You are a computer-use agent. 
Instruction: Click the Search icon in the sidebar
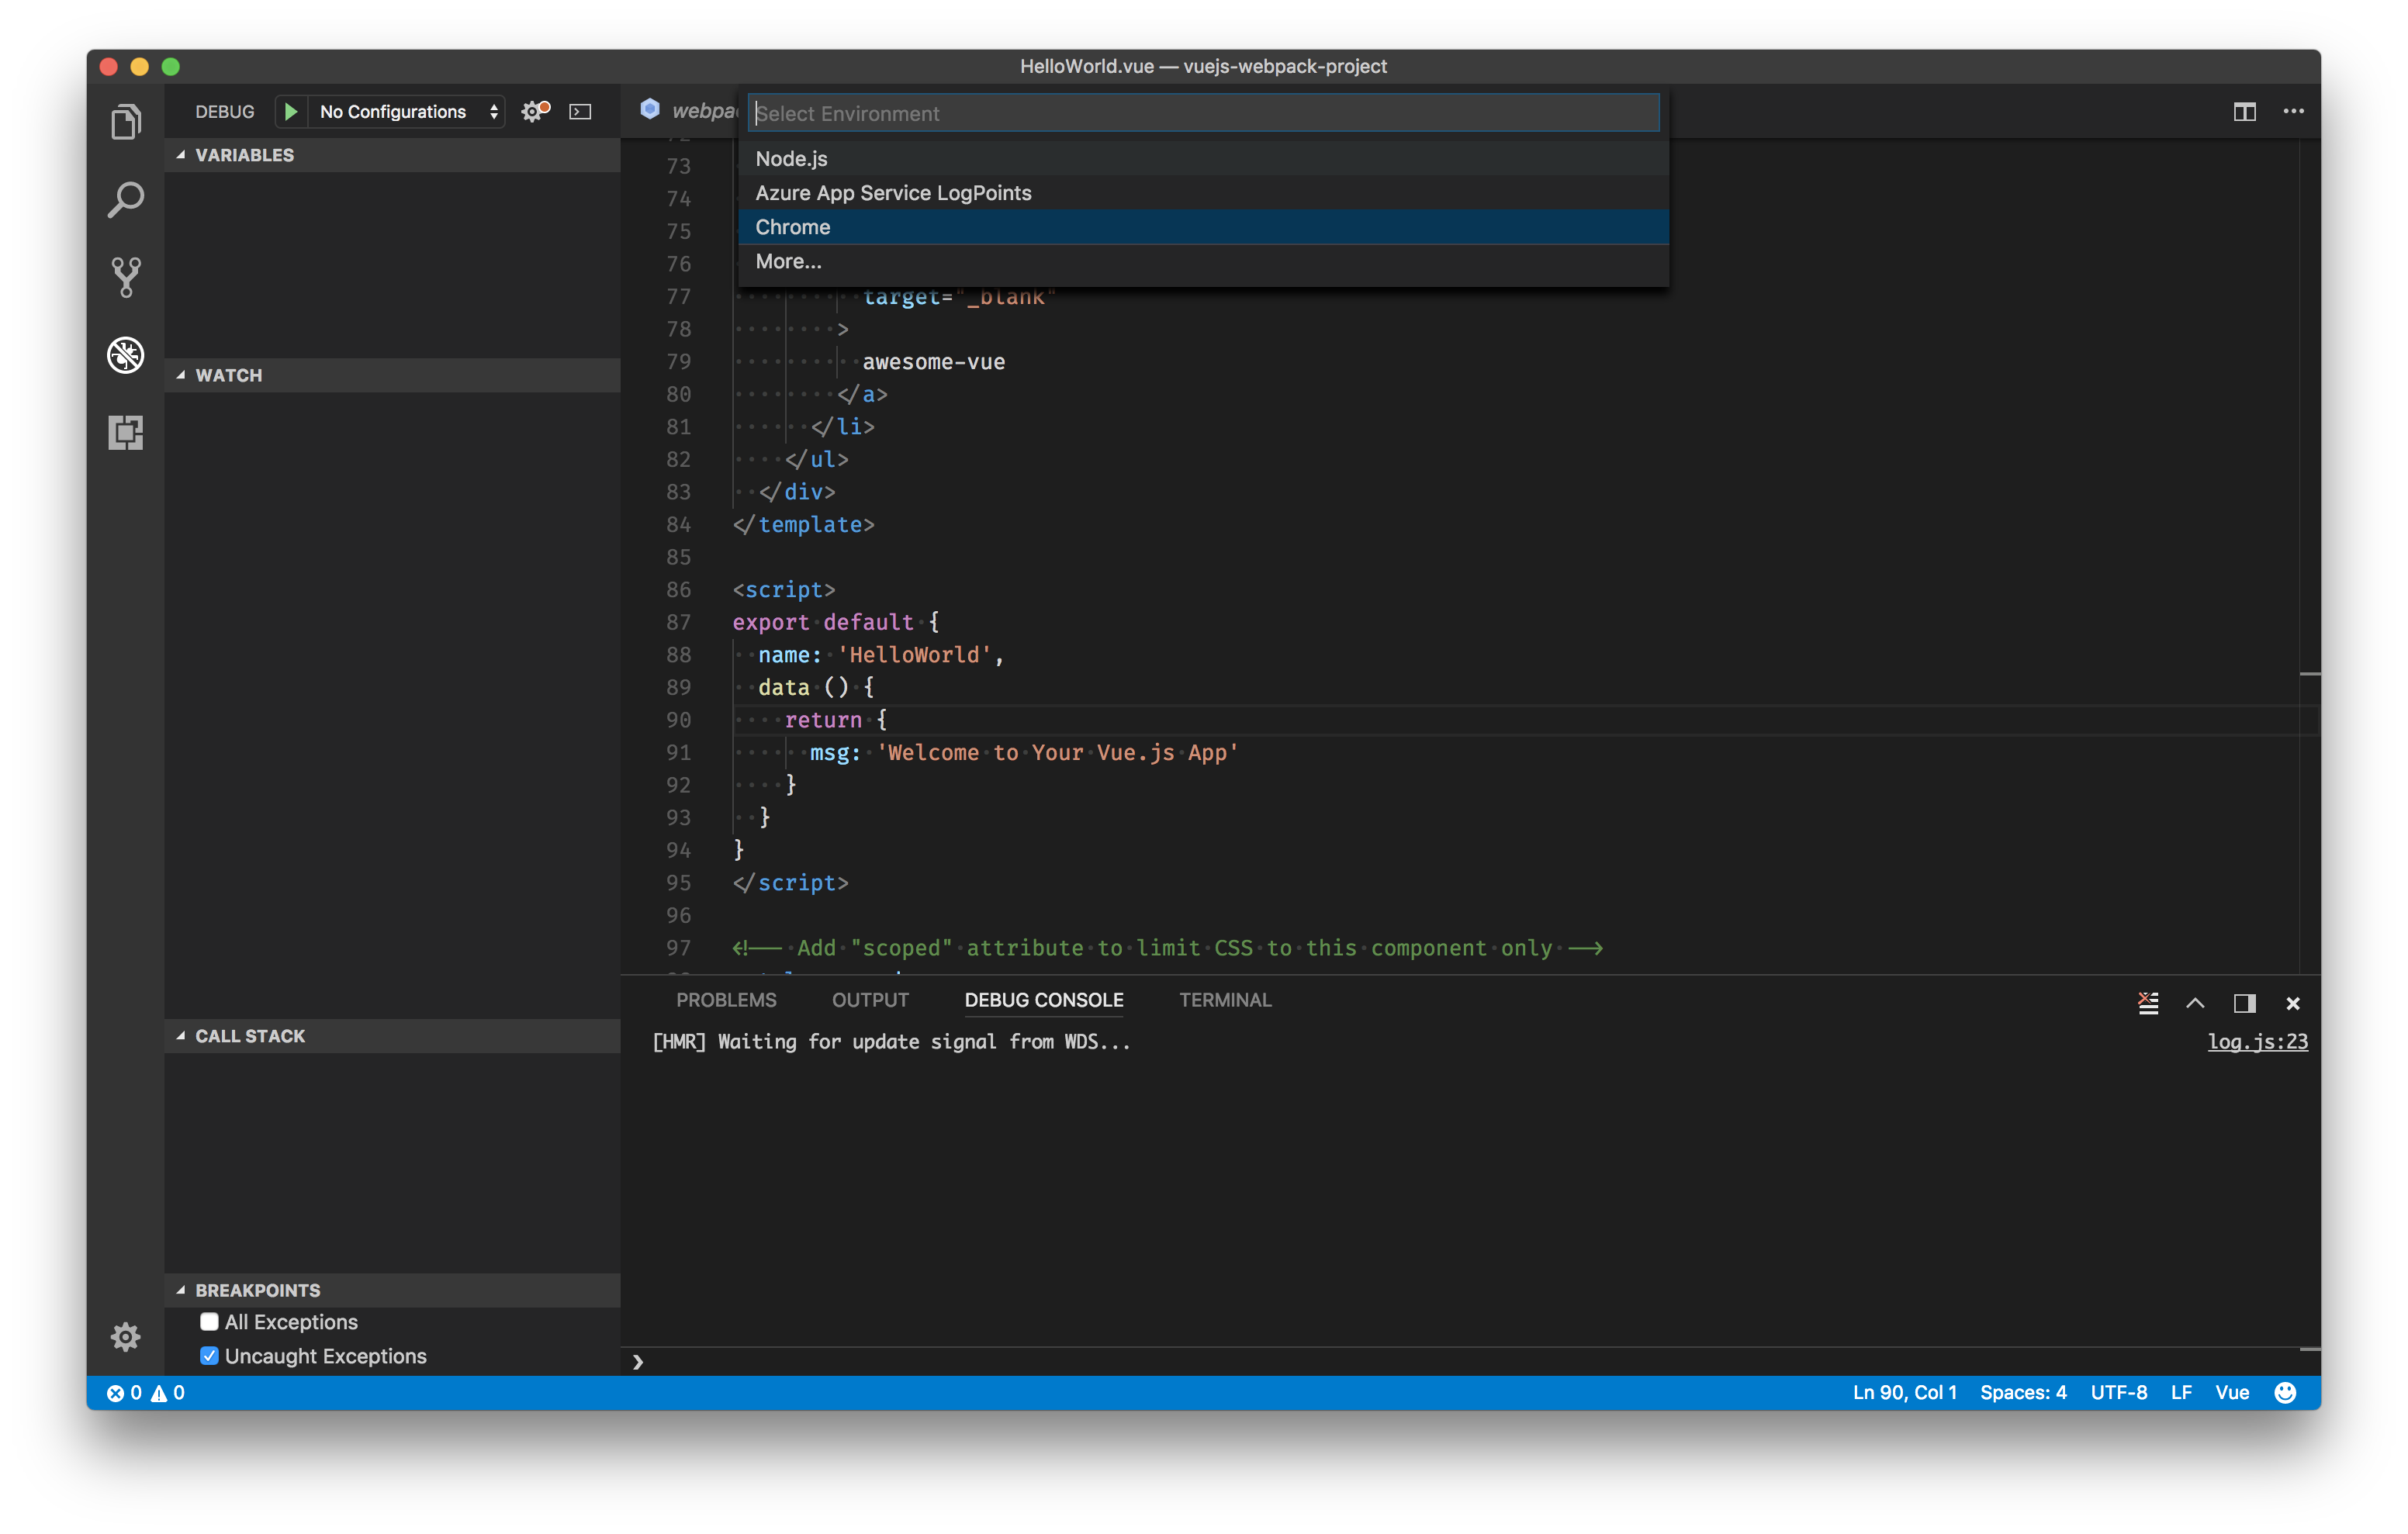pyautogui.click(x=125, y=196)
